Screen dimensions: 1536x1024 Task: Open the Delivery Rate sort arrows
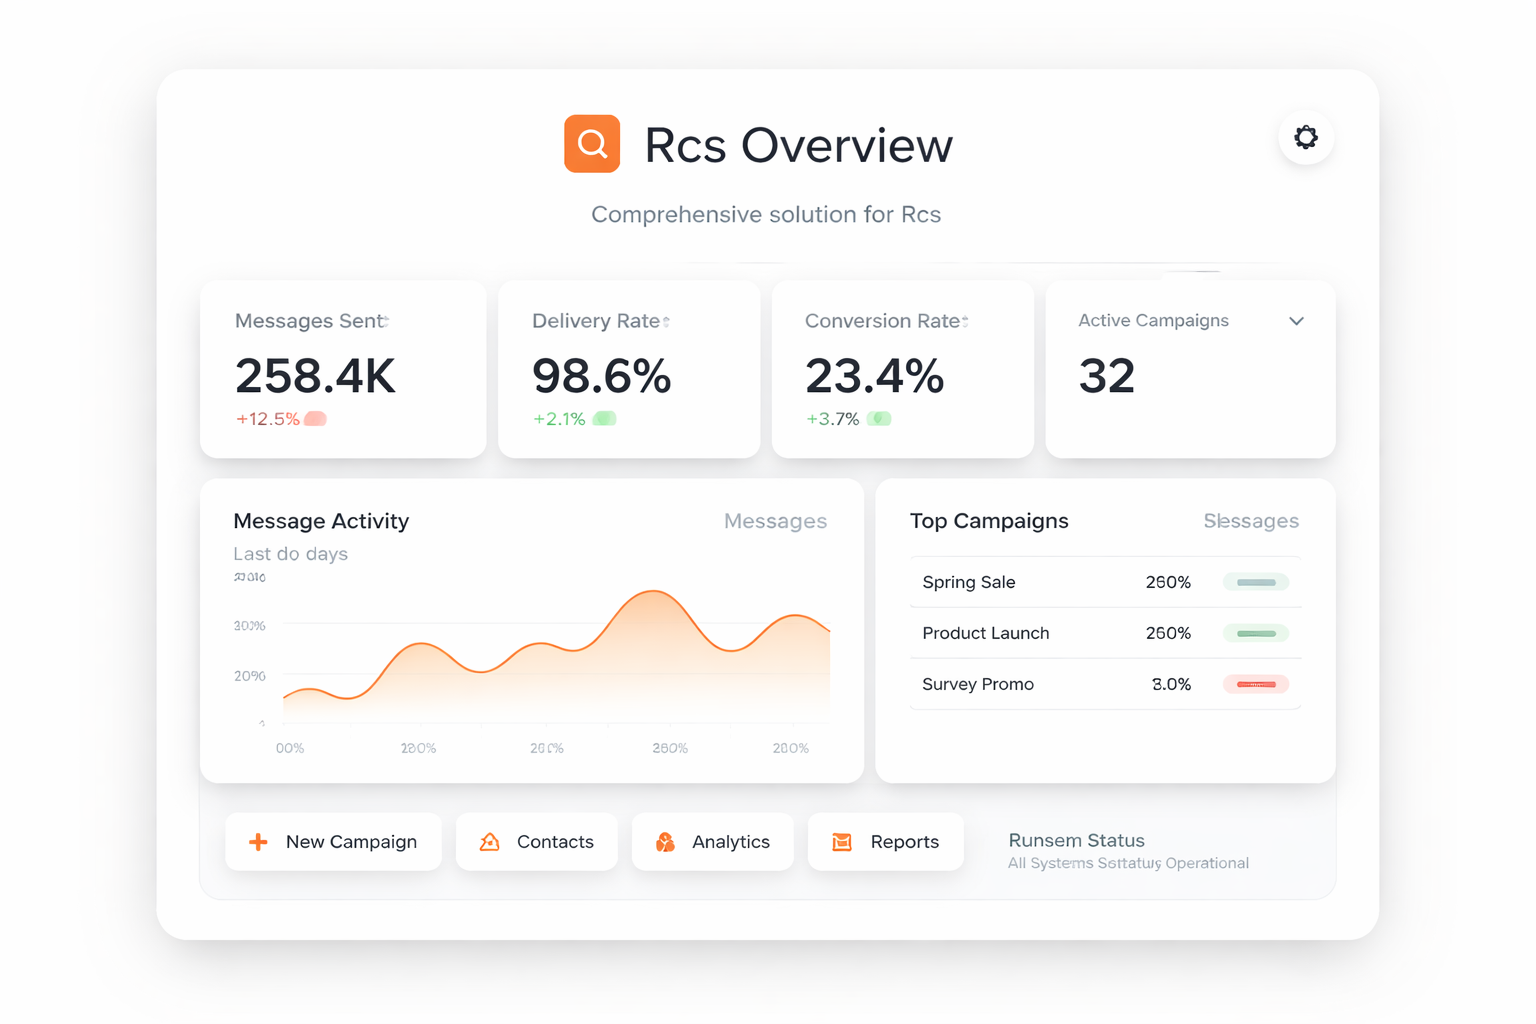point(666,321)
